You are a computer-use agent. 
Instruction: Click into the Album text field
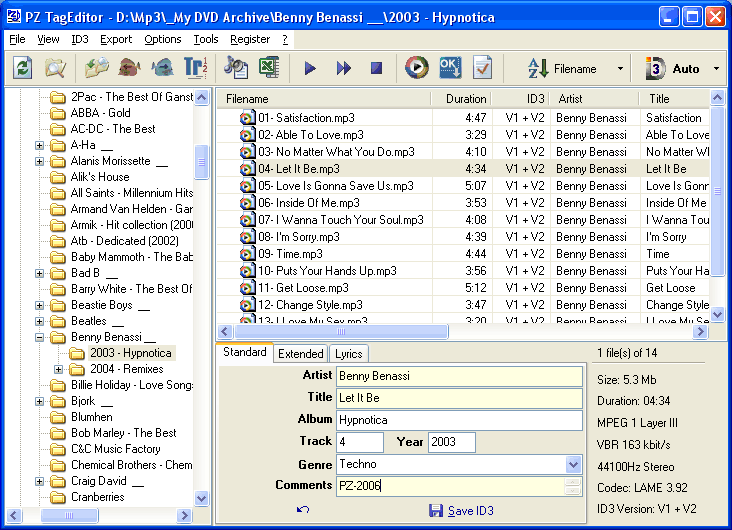(459, 420)
